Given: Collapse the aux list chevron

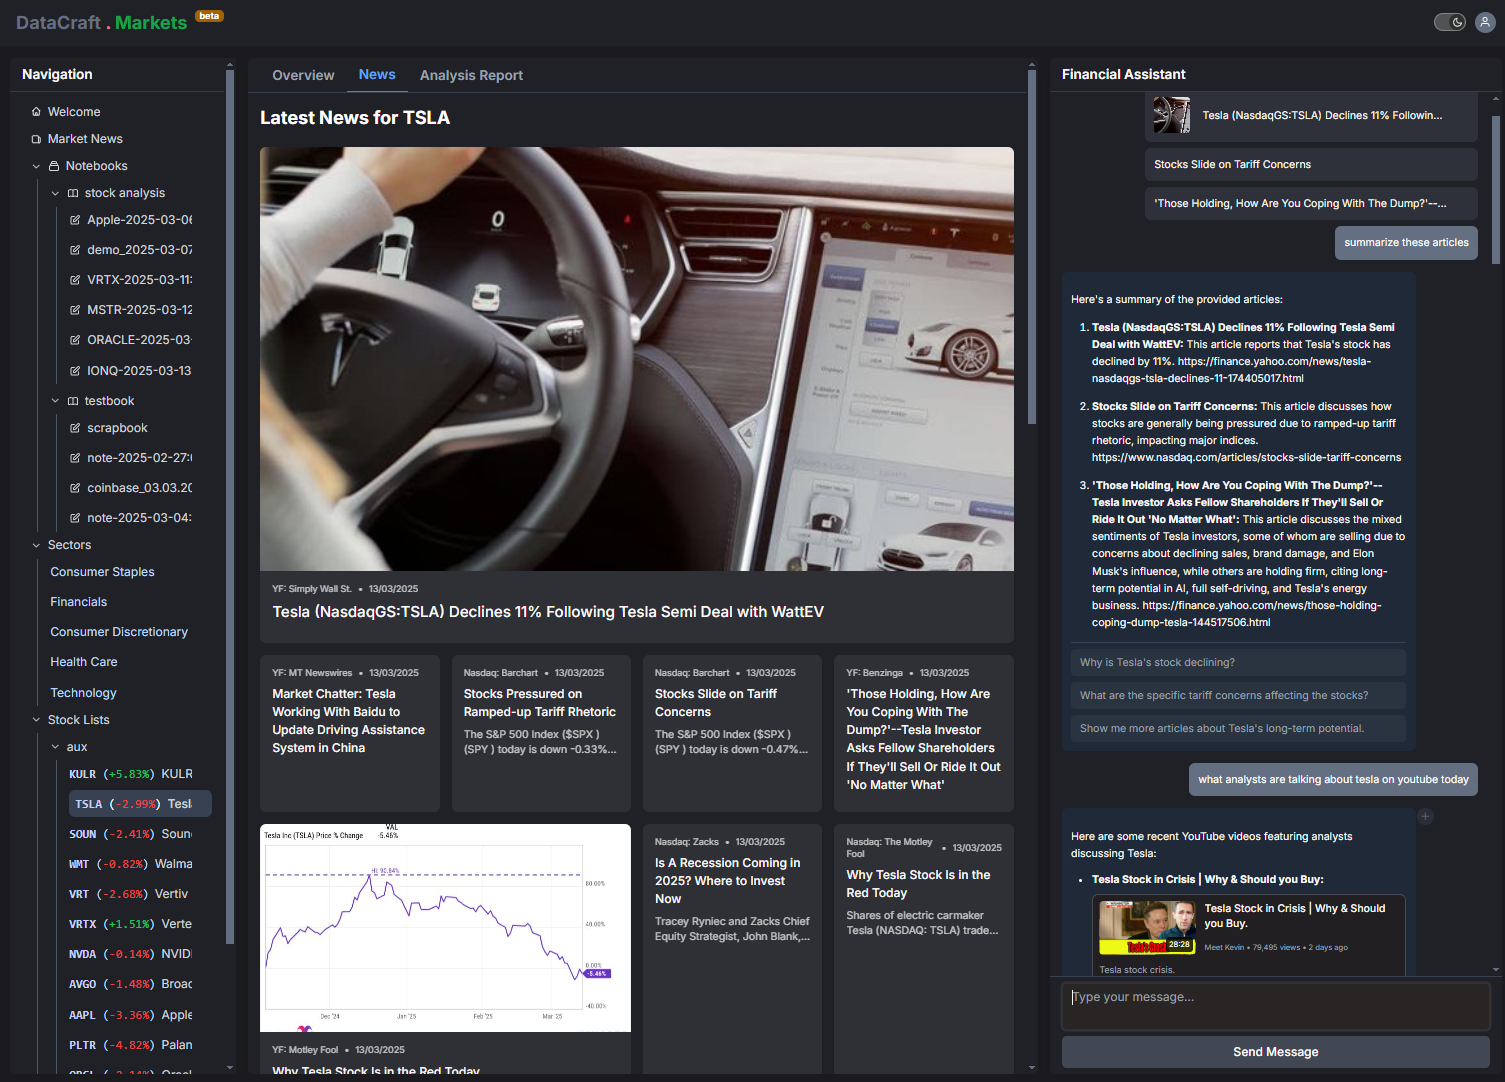Looking at the screenshot, I should (x=55, y=747).
